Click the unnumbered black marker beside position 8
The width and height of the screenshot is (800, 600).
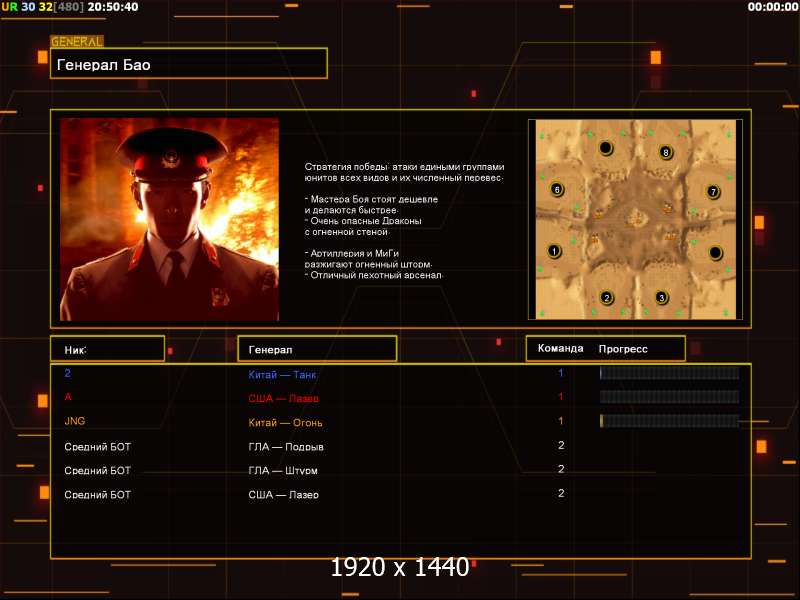[x=606, y=148]
